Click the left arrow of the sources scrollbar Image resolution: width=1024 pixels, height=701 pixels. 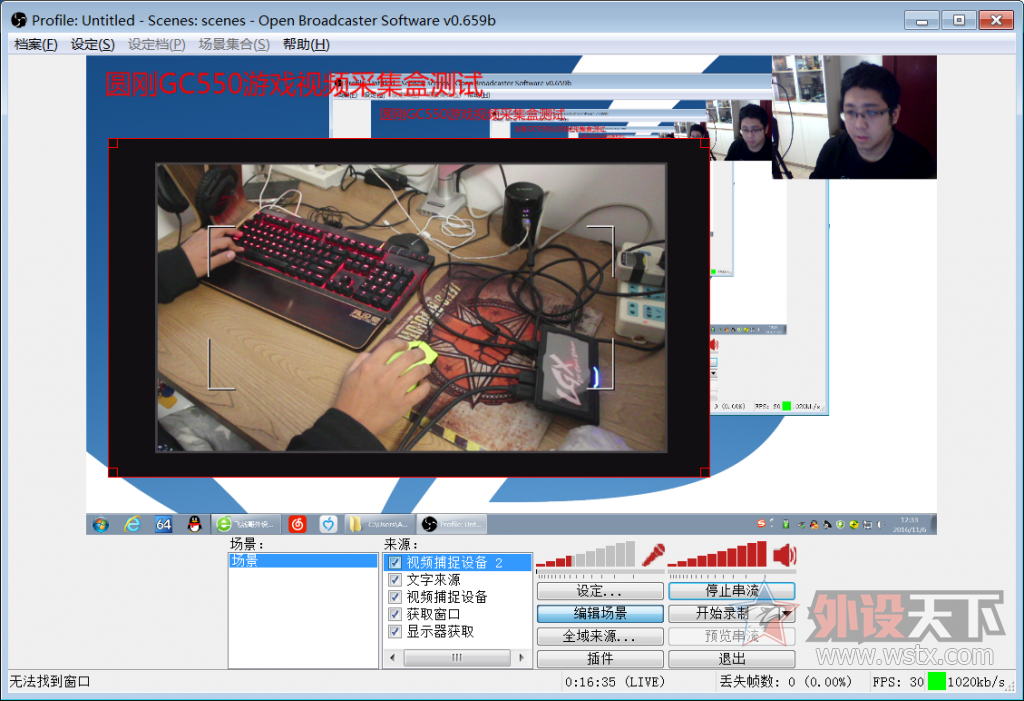[392, 658]
